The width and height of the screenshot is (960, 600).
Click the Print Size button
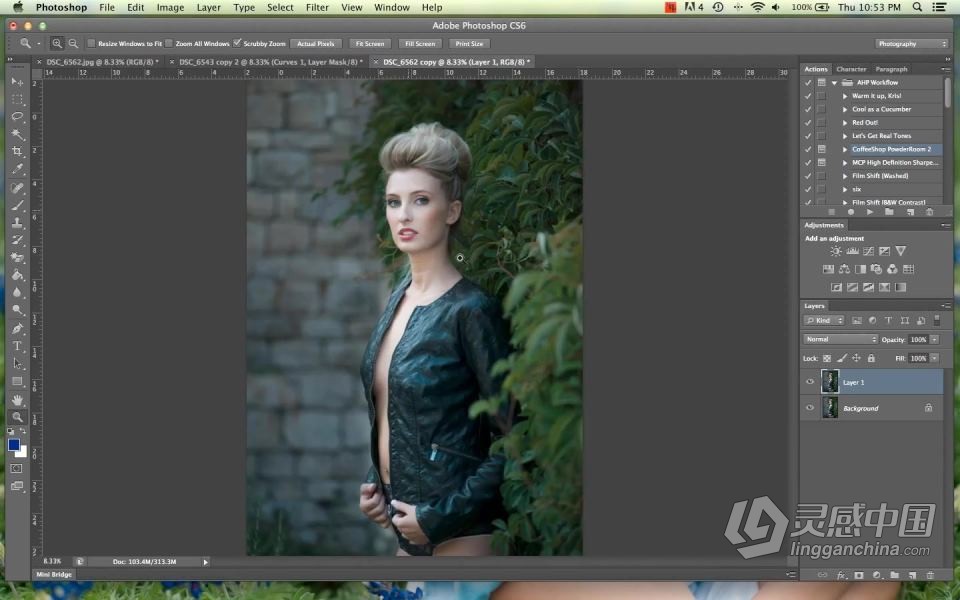(x=469, y=43)
